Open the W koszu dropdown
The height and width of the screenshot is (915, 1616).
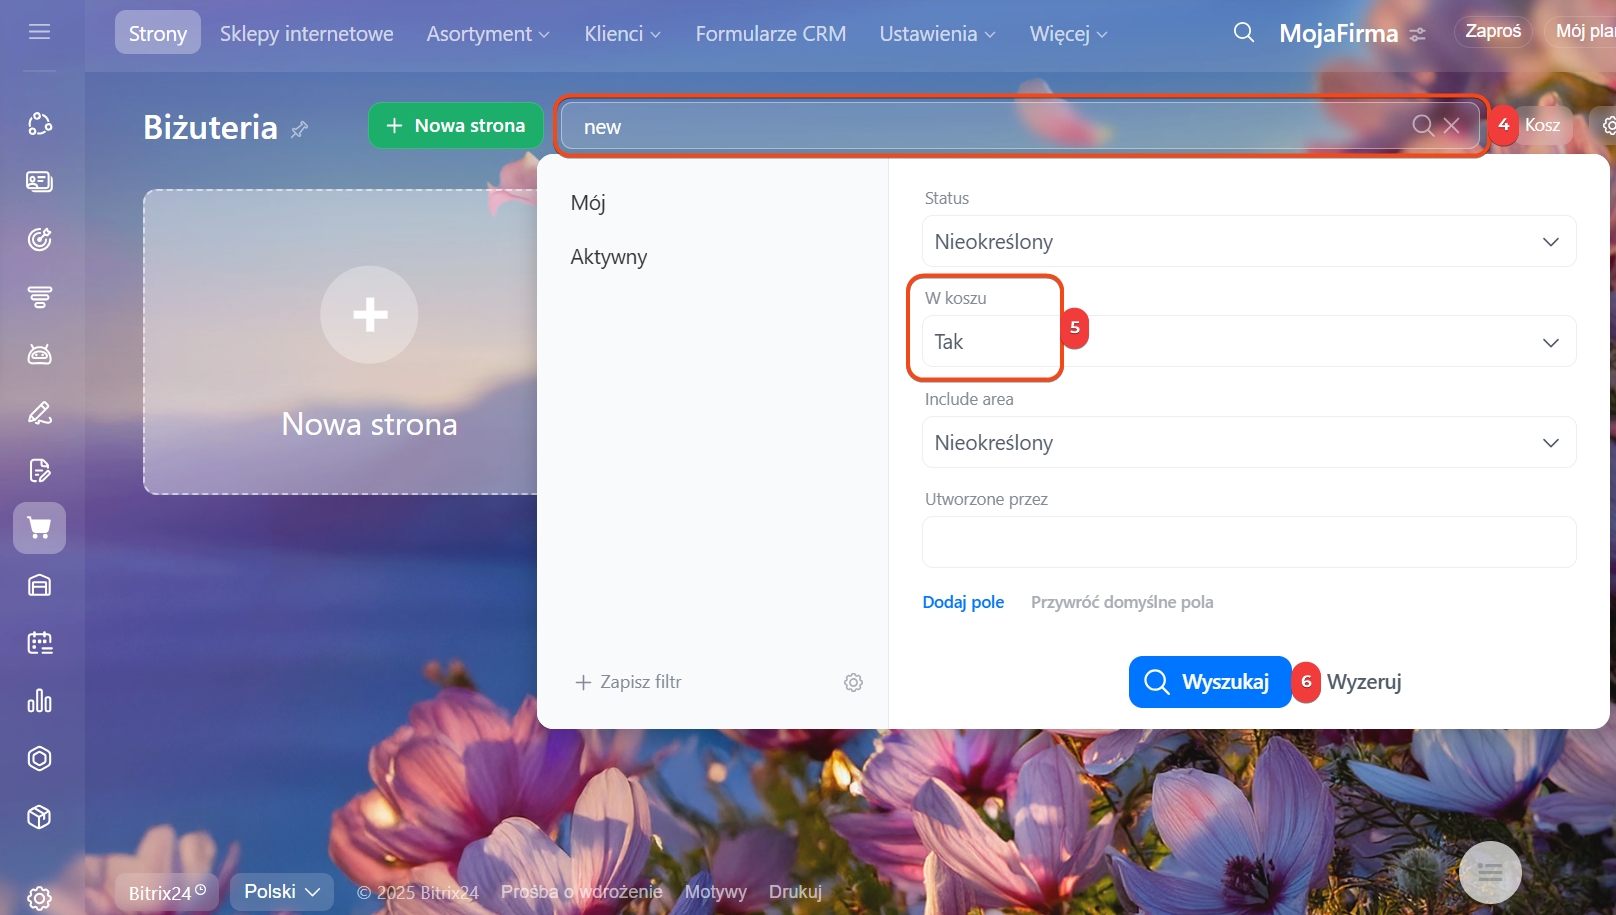1248,342
